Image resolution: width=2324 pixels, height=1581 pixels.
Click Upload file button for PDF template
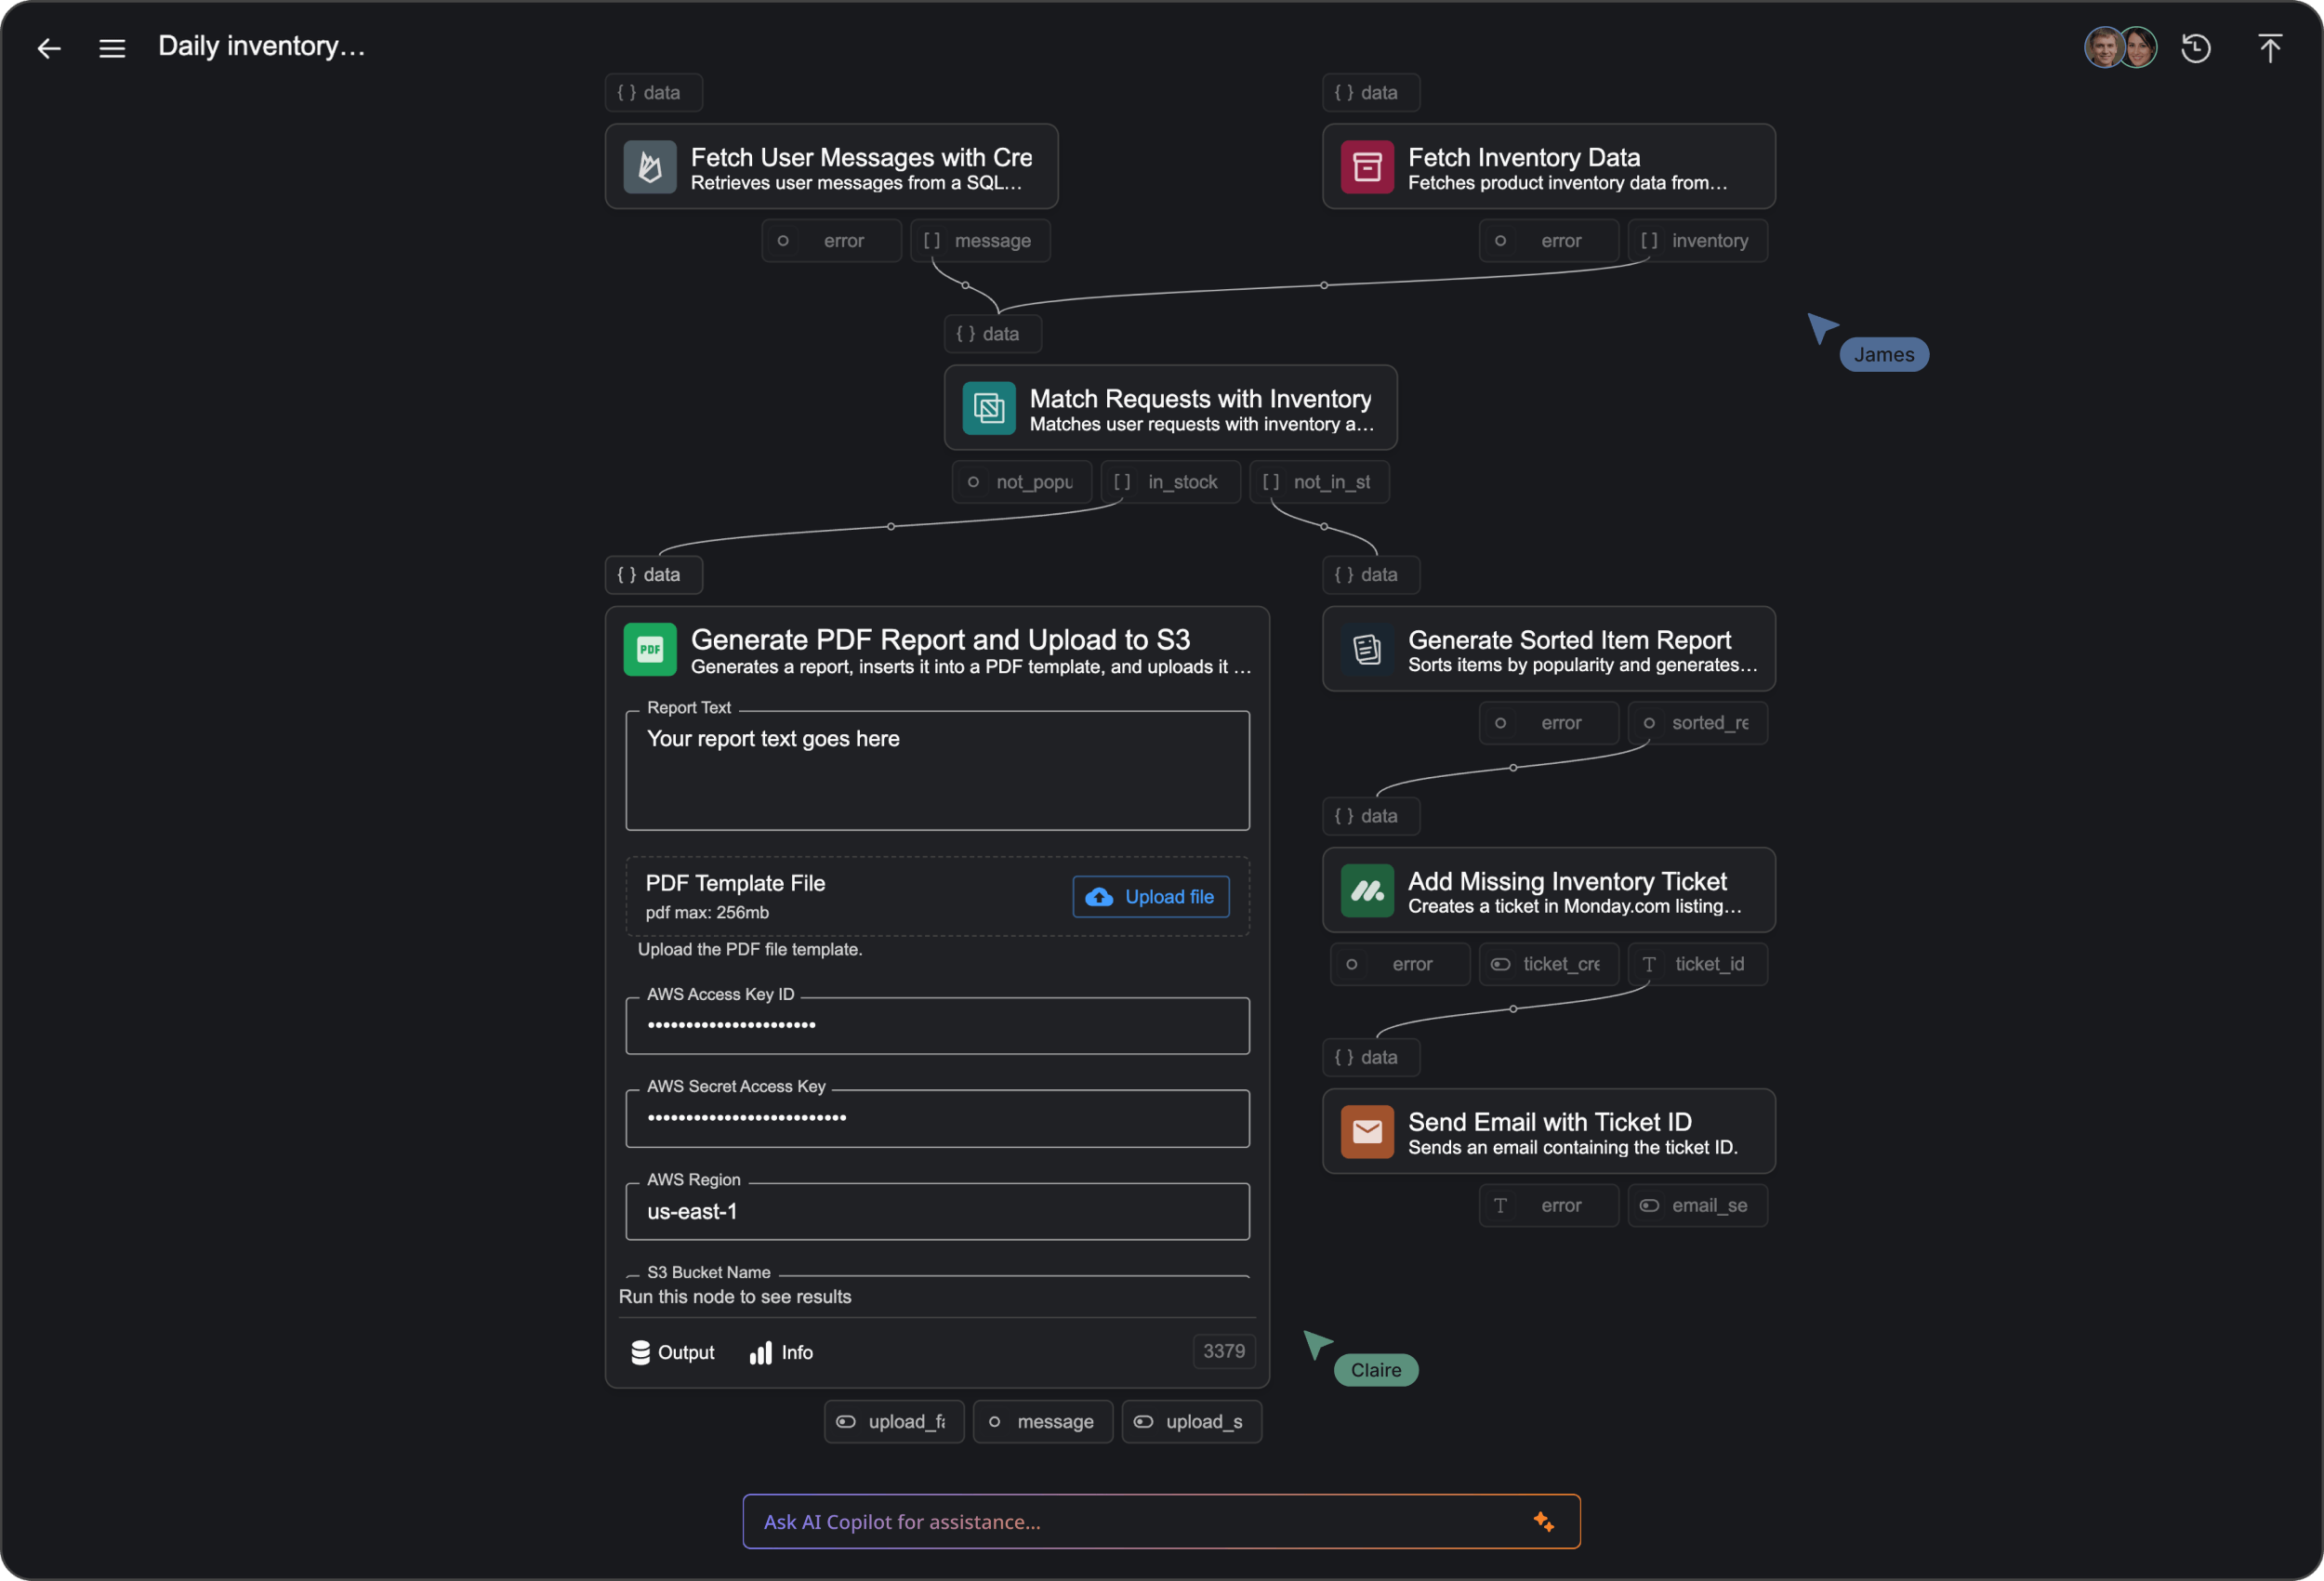1149,896
